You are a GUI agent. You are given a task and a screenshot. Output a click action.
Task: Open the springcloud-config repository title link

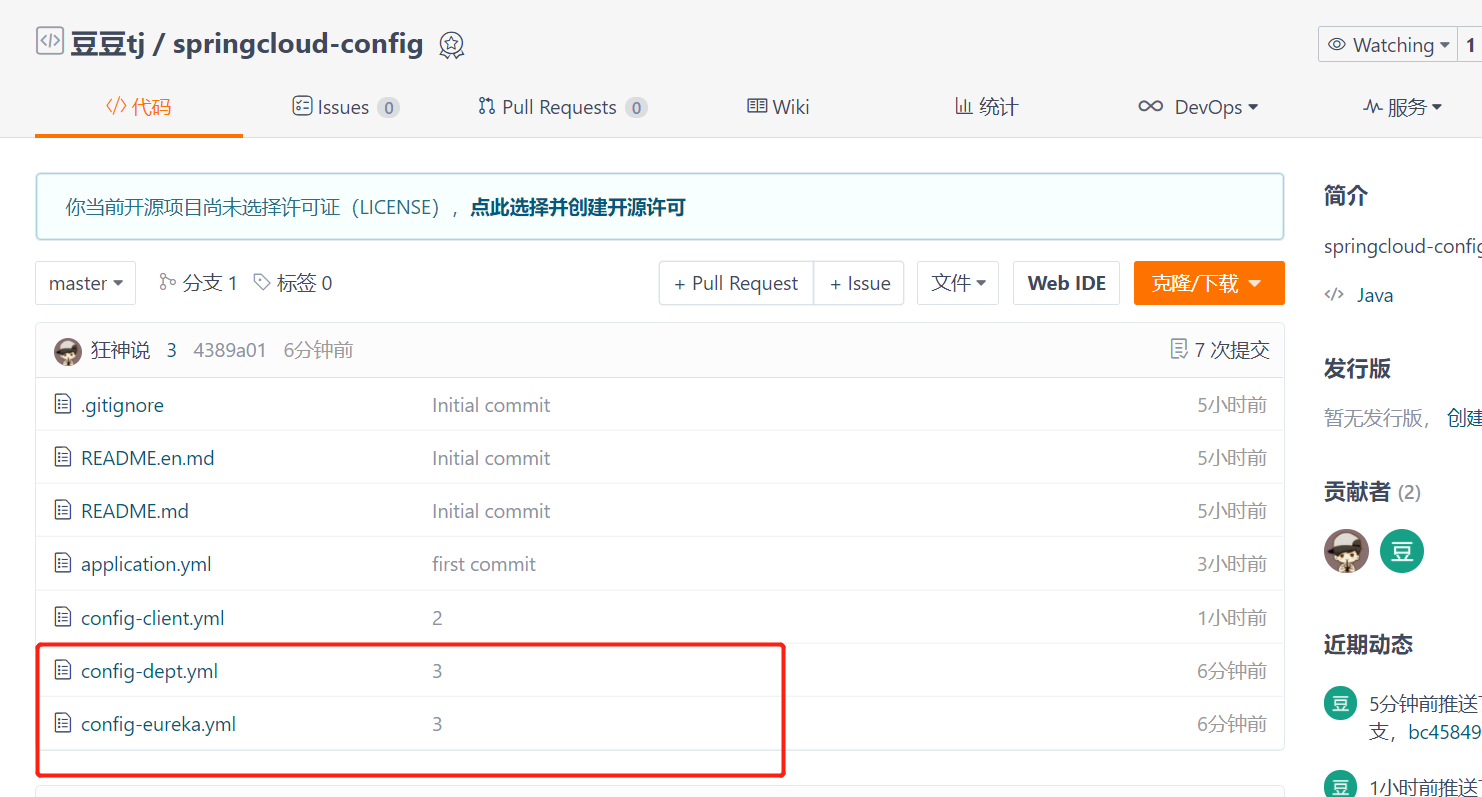point(298,45)
